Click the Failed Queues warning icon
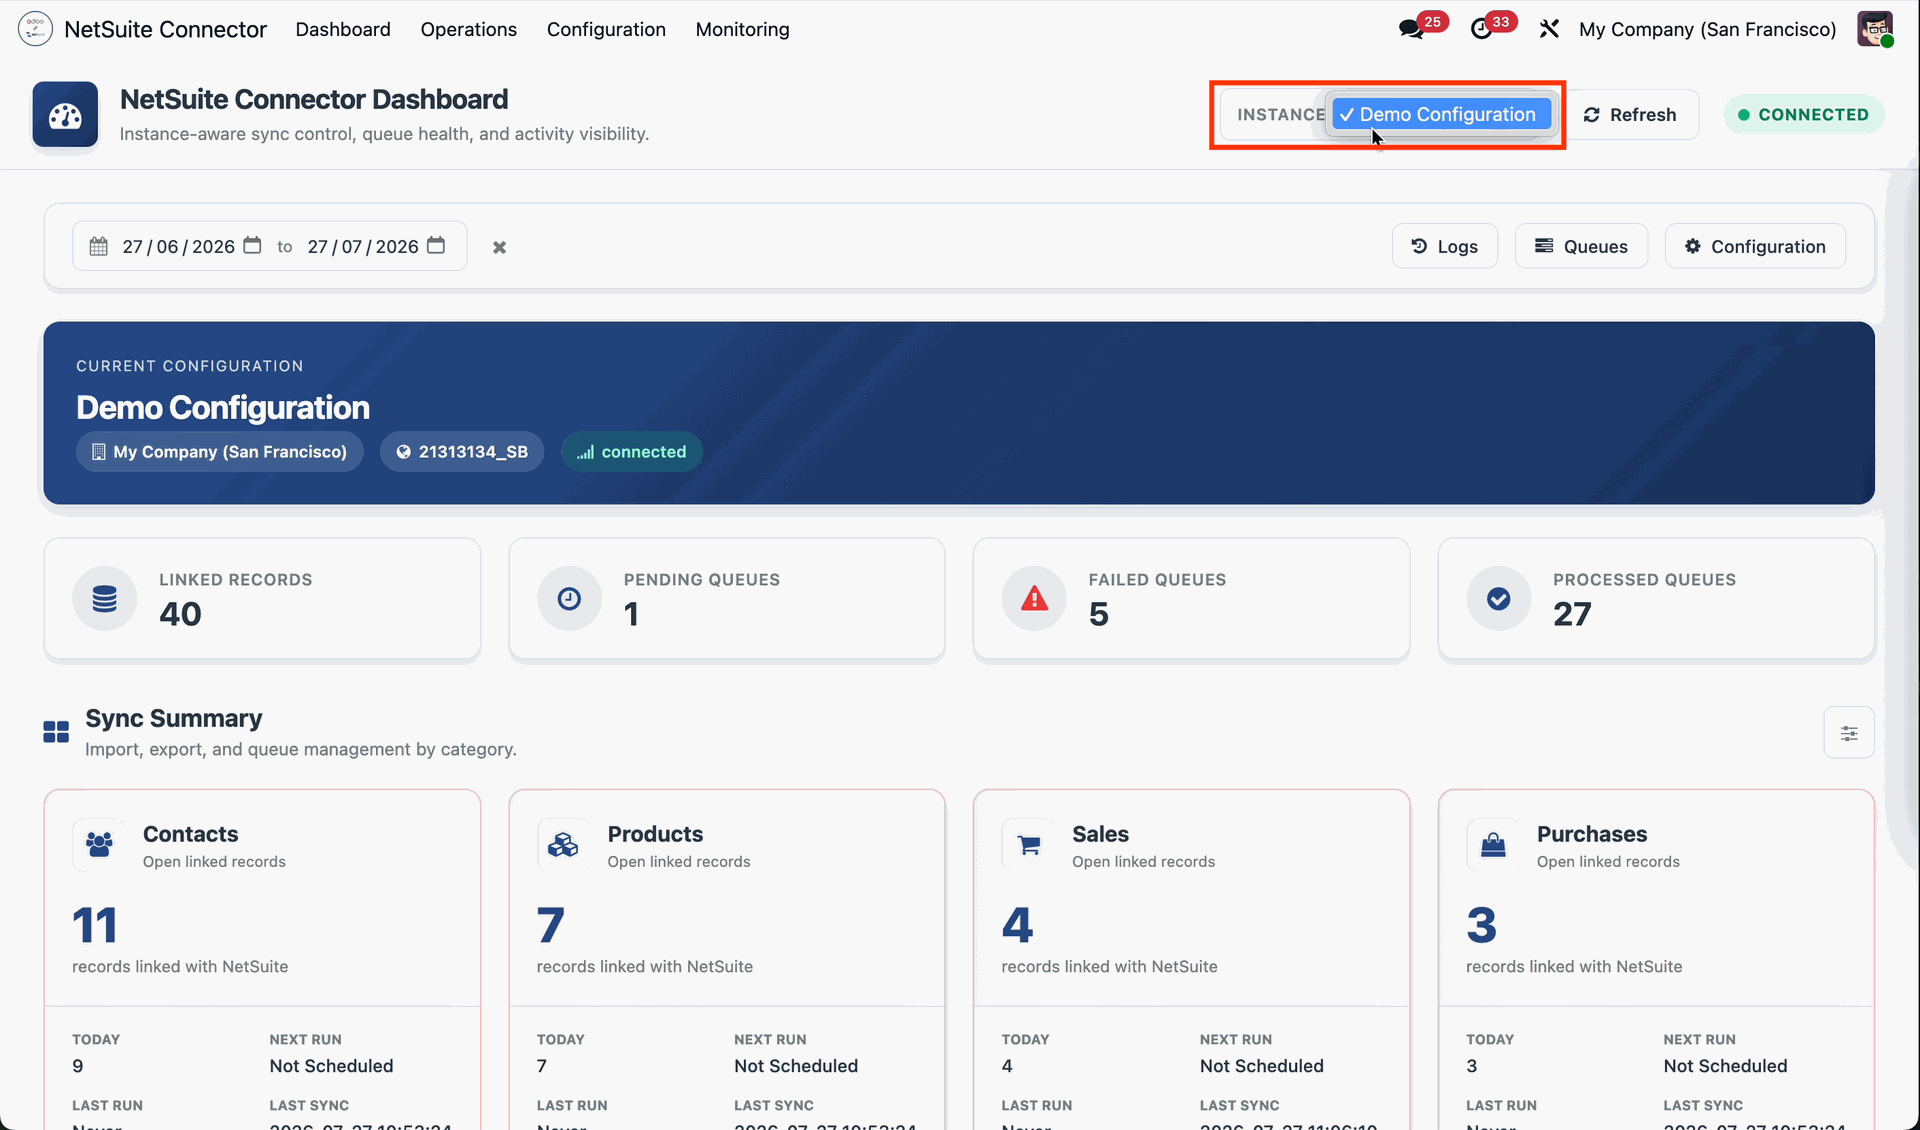The width and height of the screenshot is (1920, 1130). (1034, 598)
